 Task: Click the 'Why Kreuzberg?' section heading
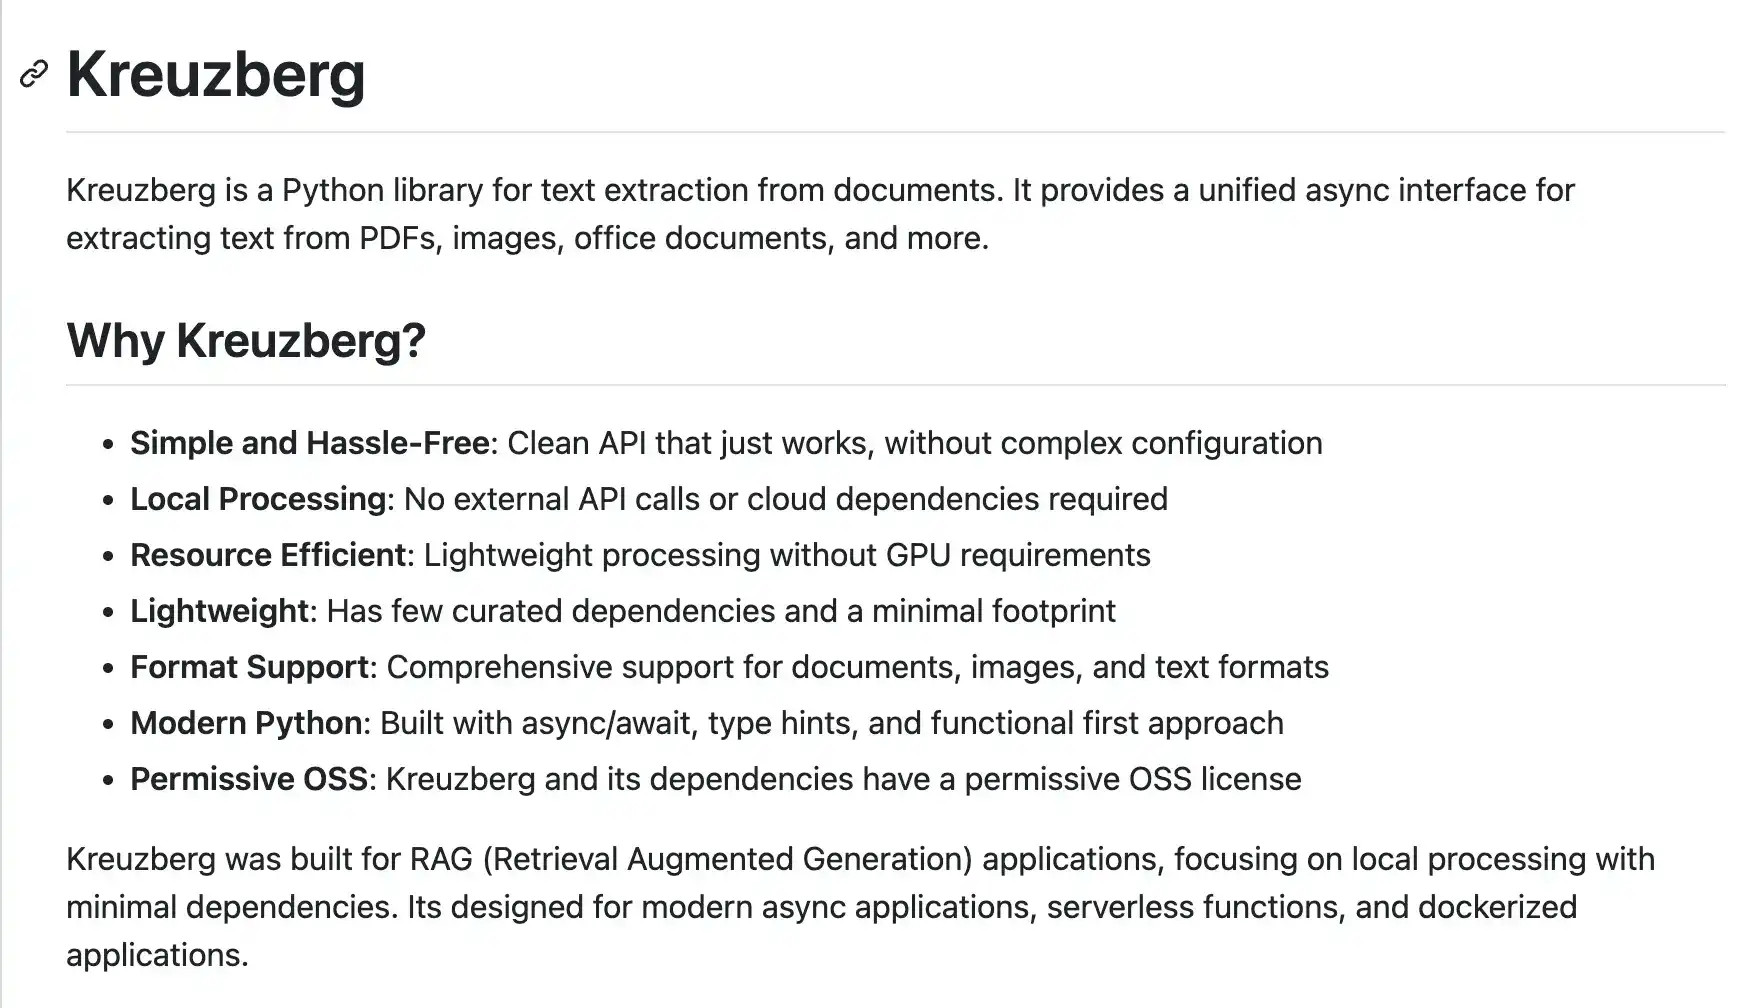[246, 340]
